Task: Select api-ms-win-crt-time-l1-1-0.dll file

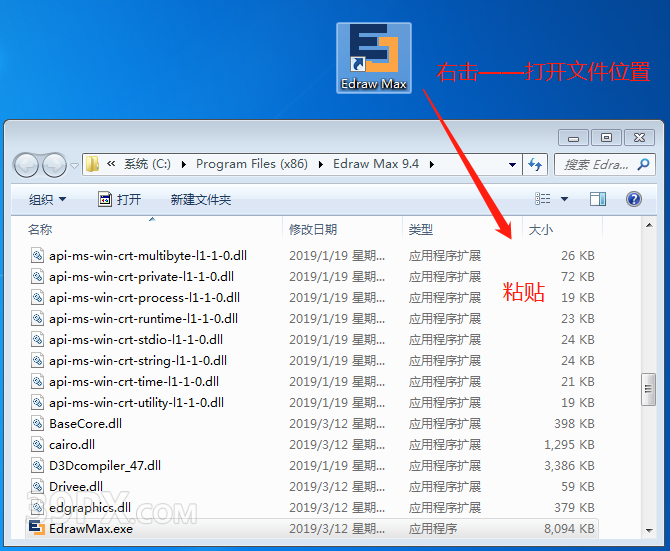Action: (134, 381)
